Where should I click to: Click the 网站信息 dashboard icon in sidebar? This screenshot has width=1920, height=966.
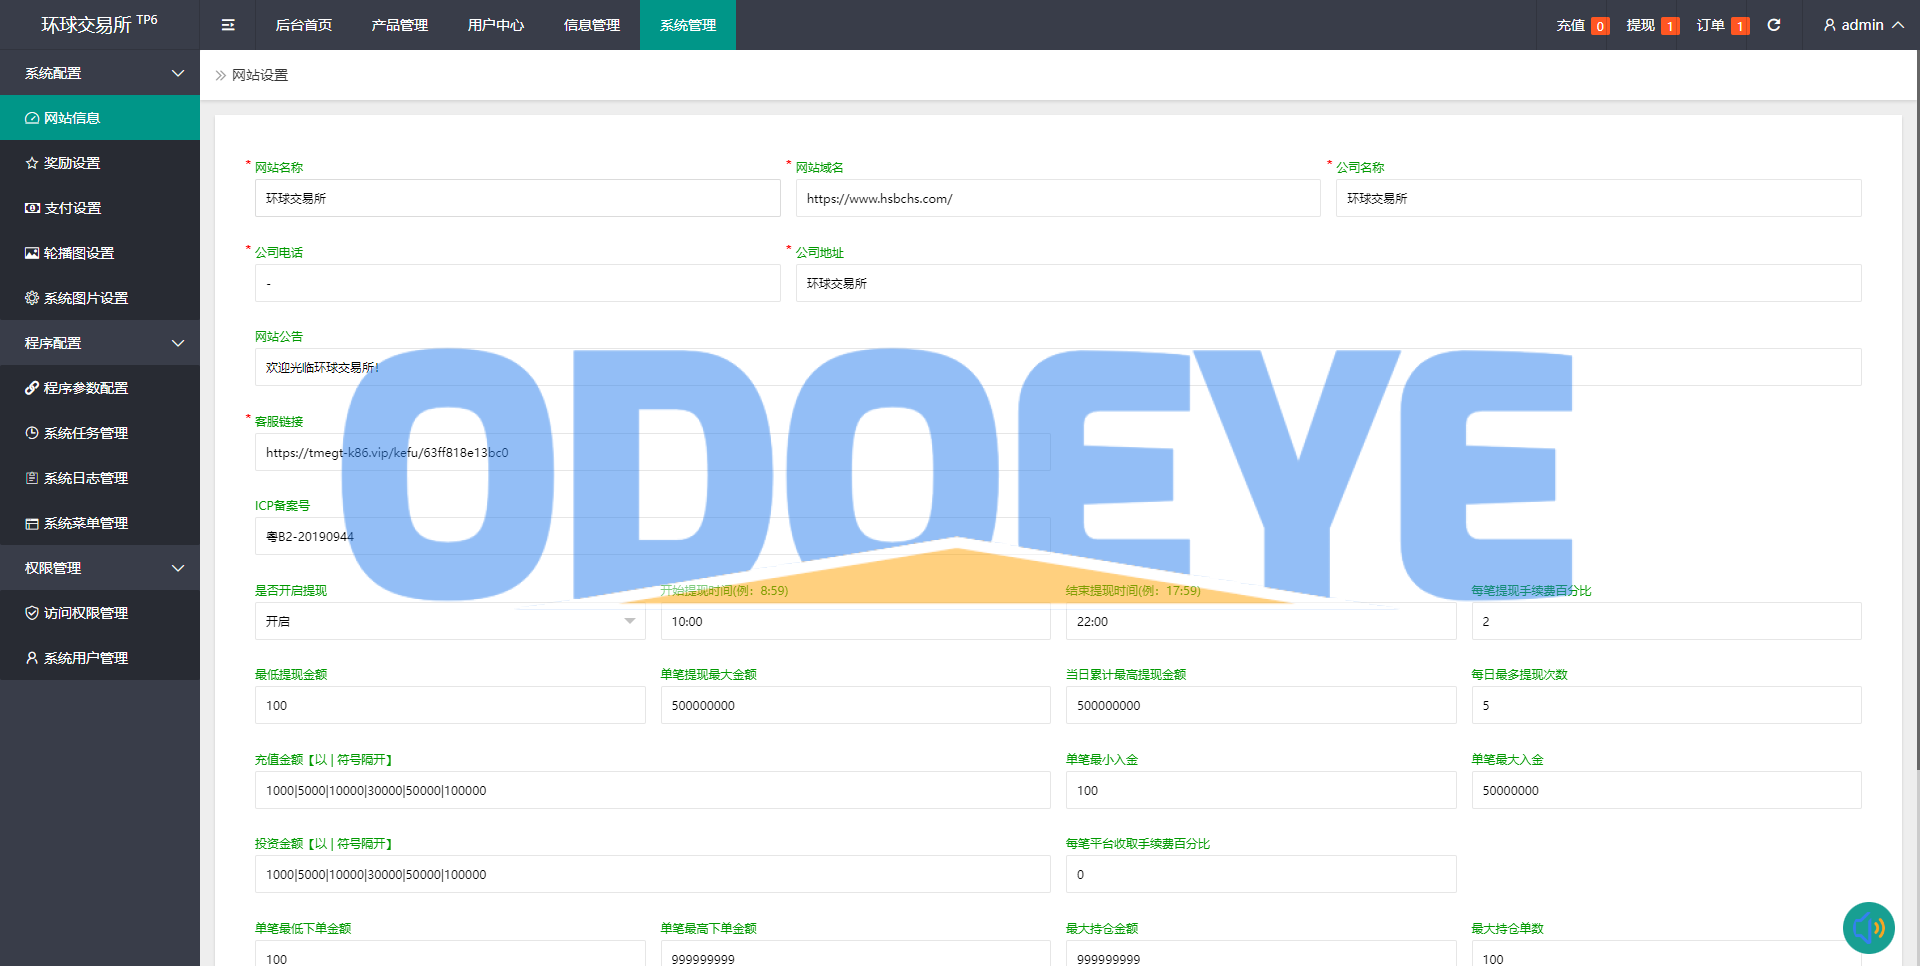32,118
